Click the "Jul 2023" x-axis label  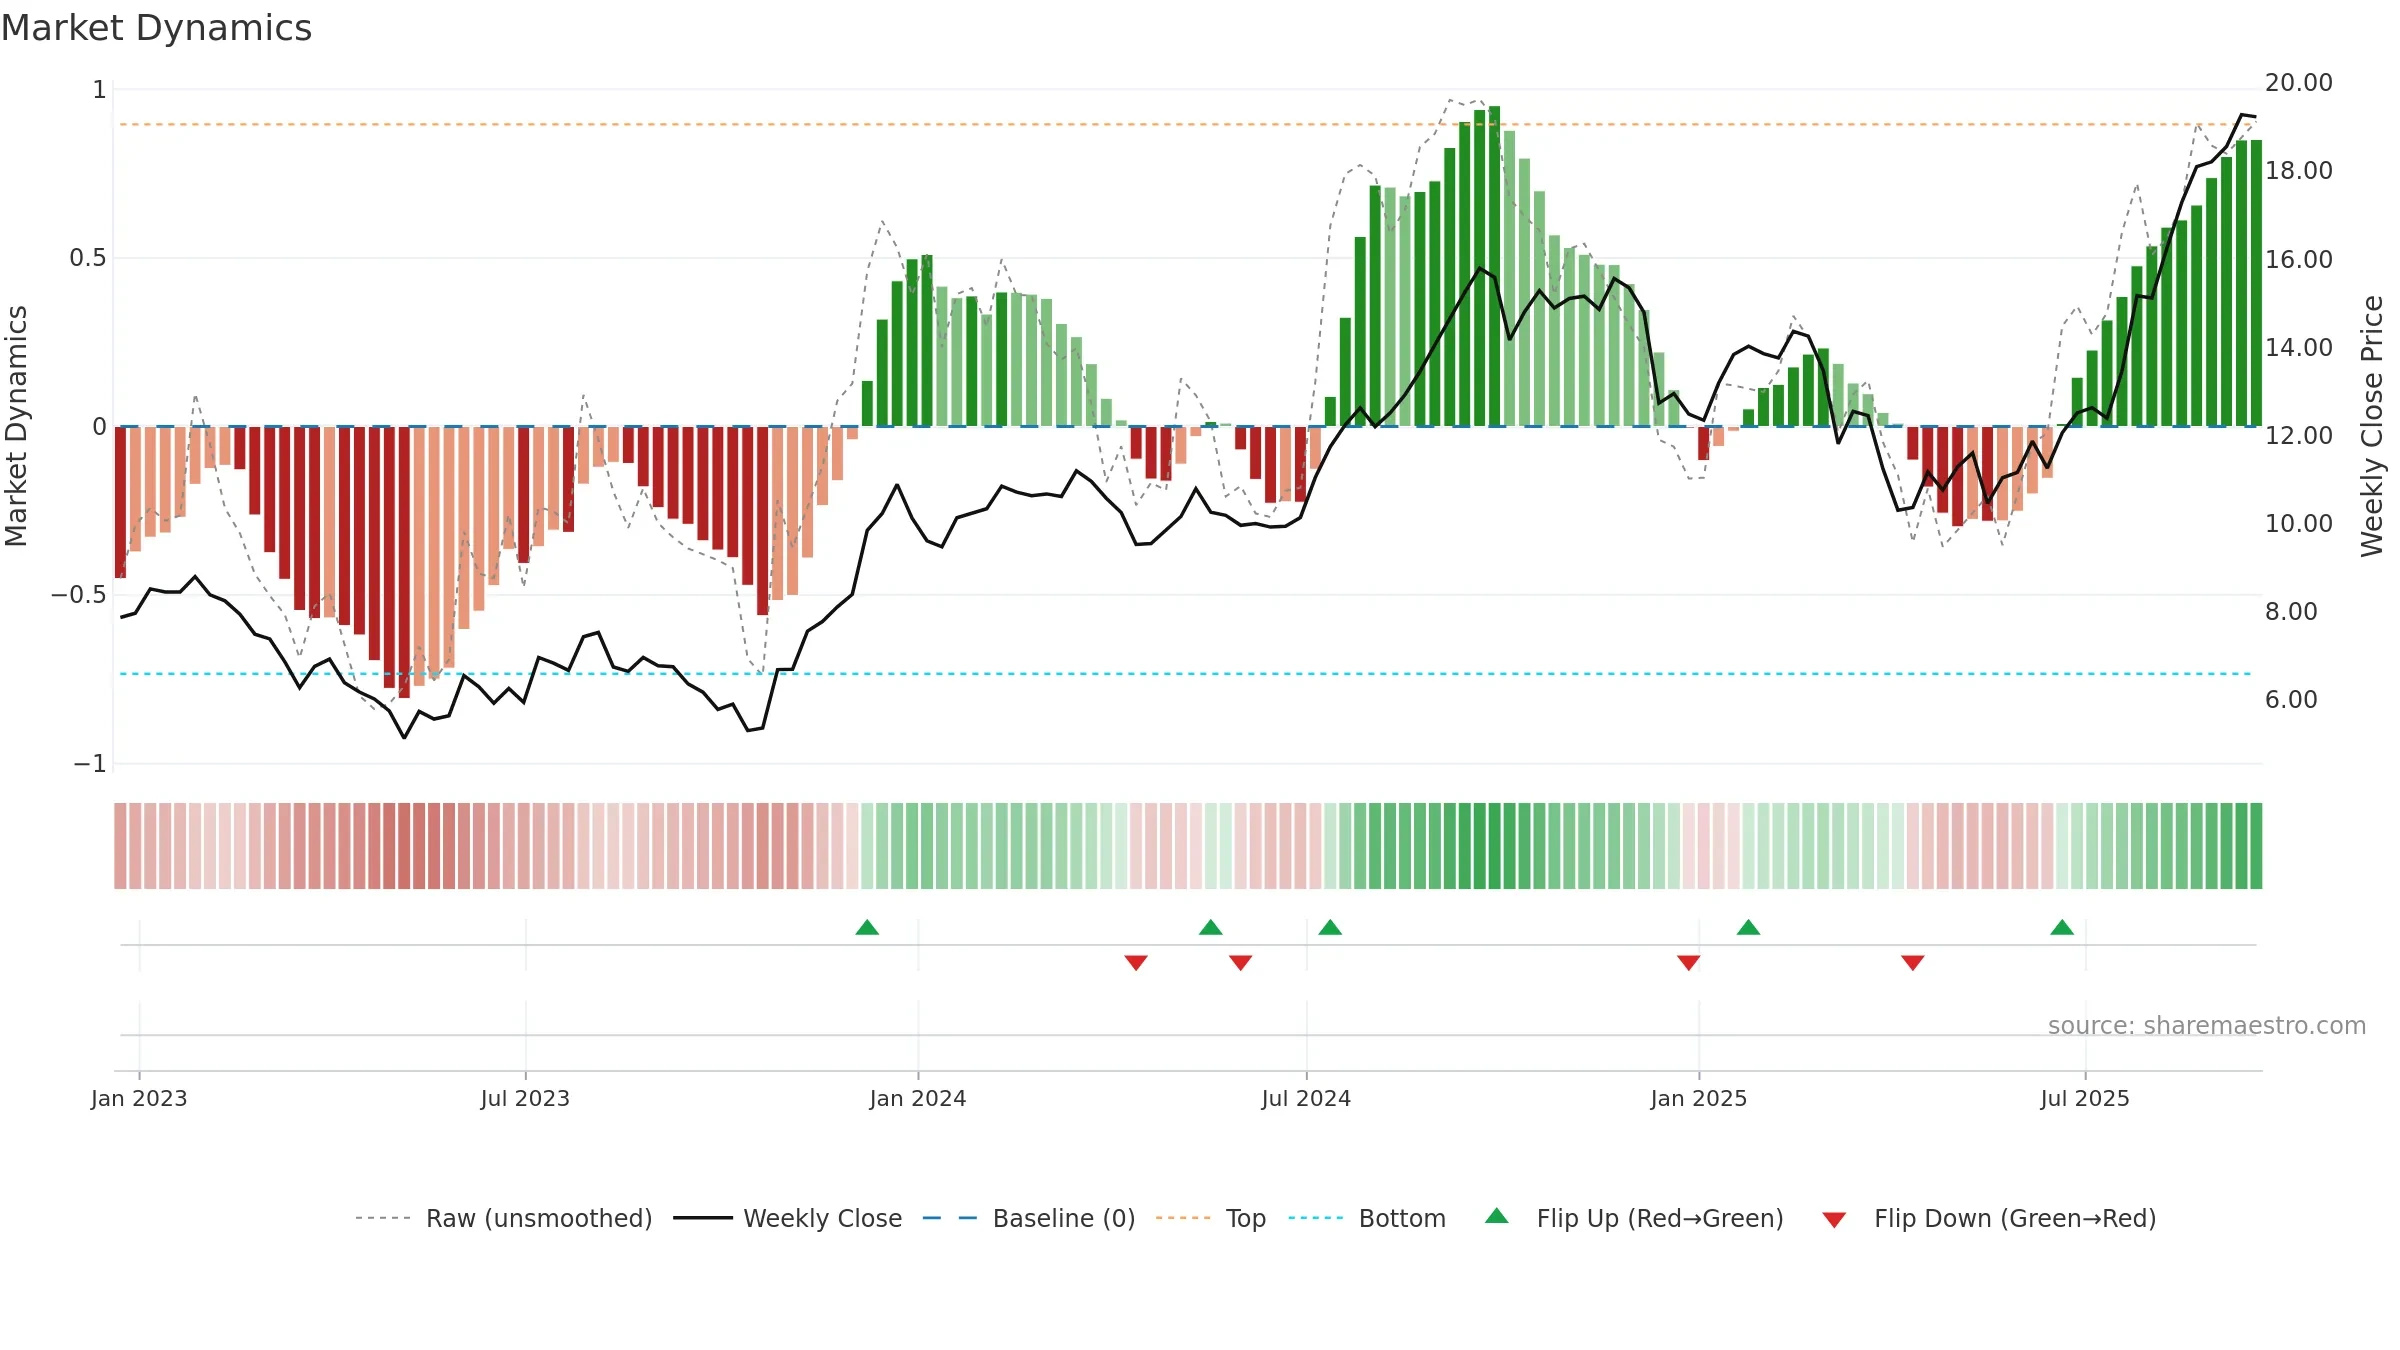(525, 1098)
